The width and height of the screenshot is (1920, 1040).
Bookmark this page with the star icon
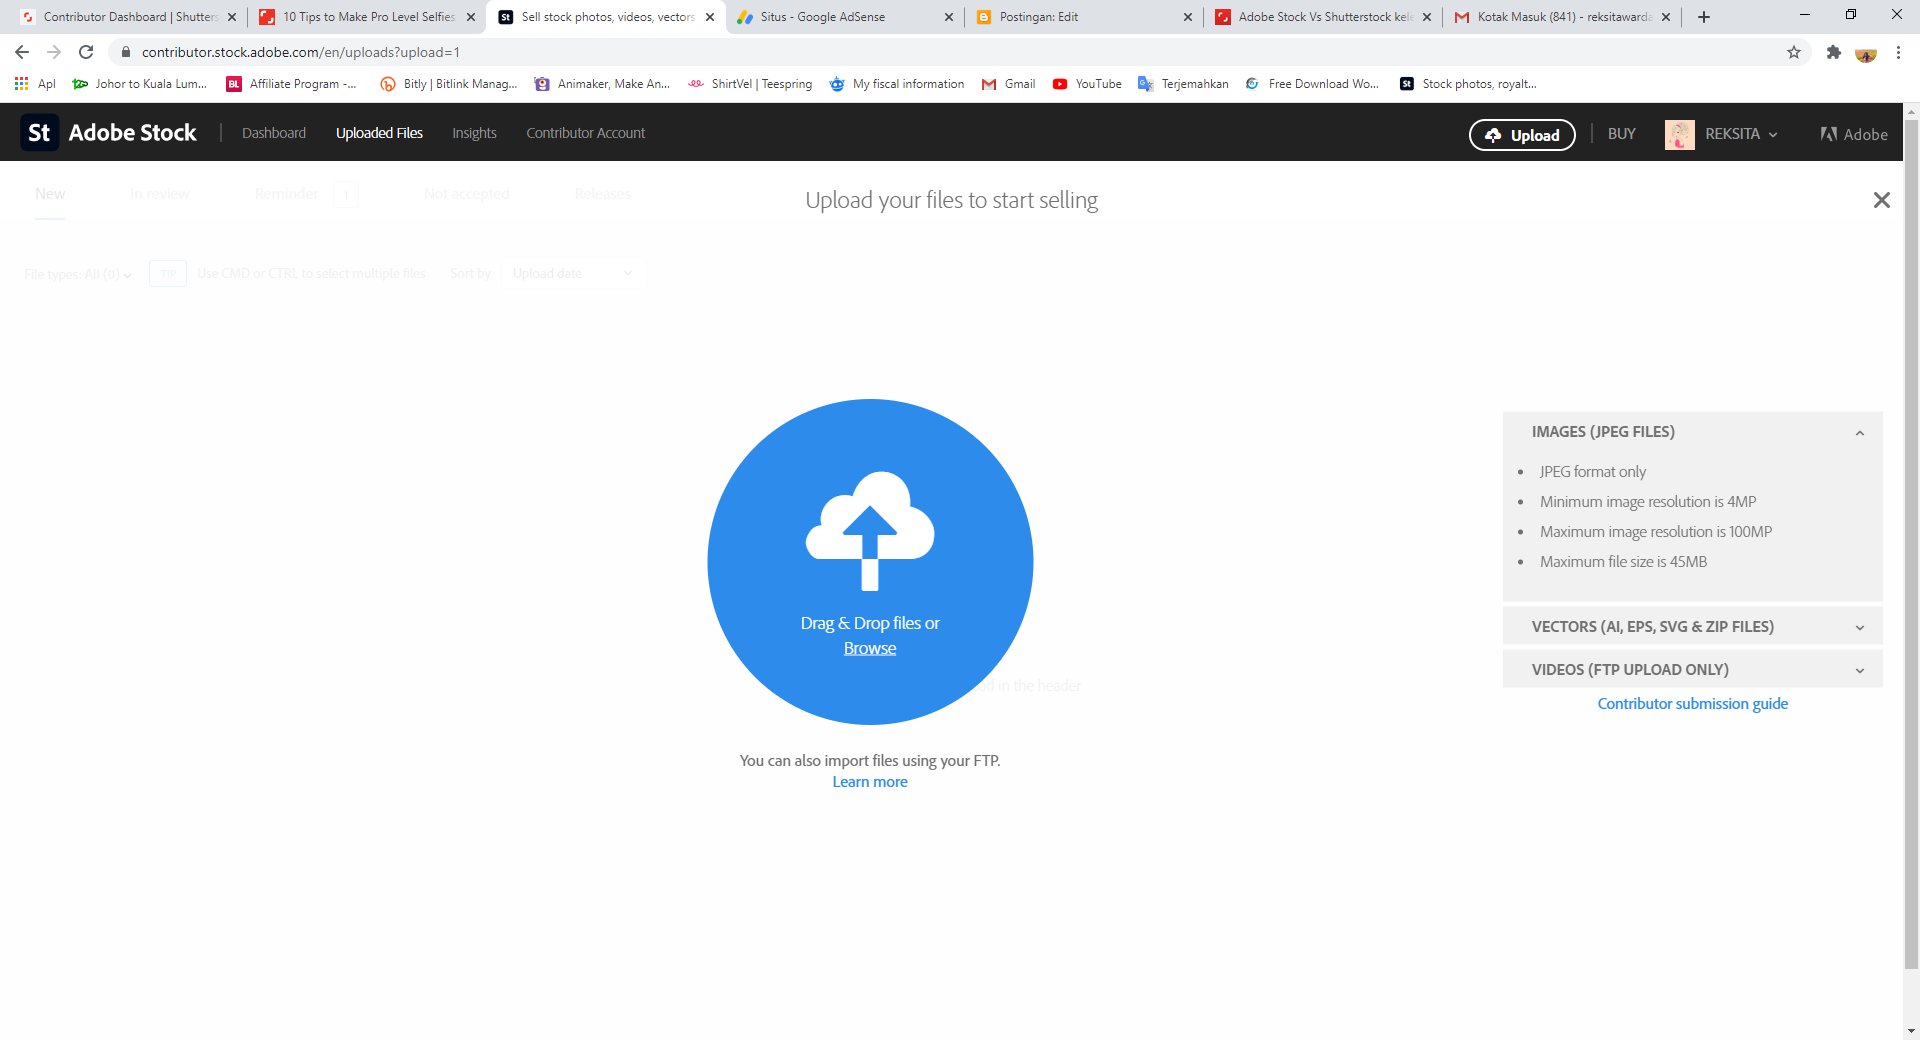1794,52
